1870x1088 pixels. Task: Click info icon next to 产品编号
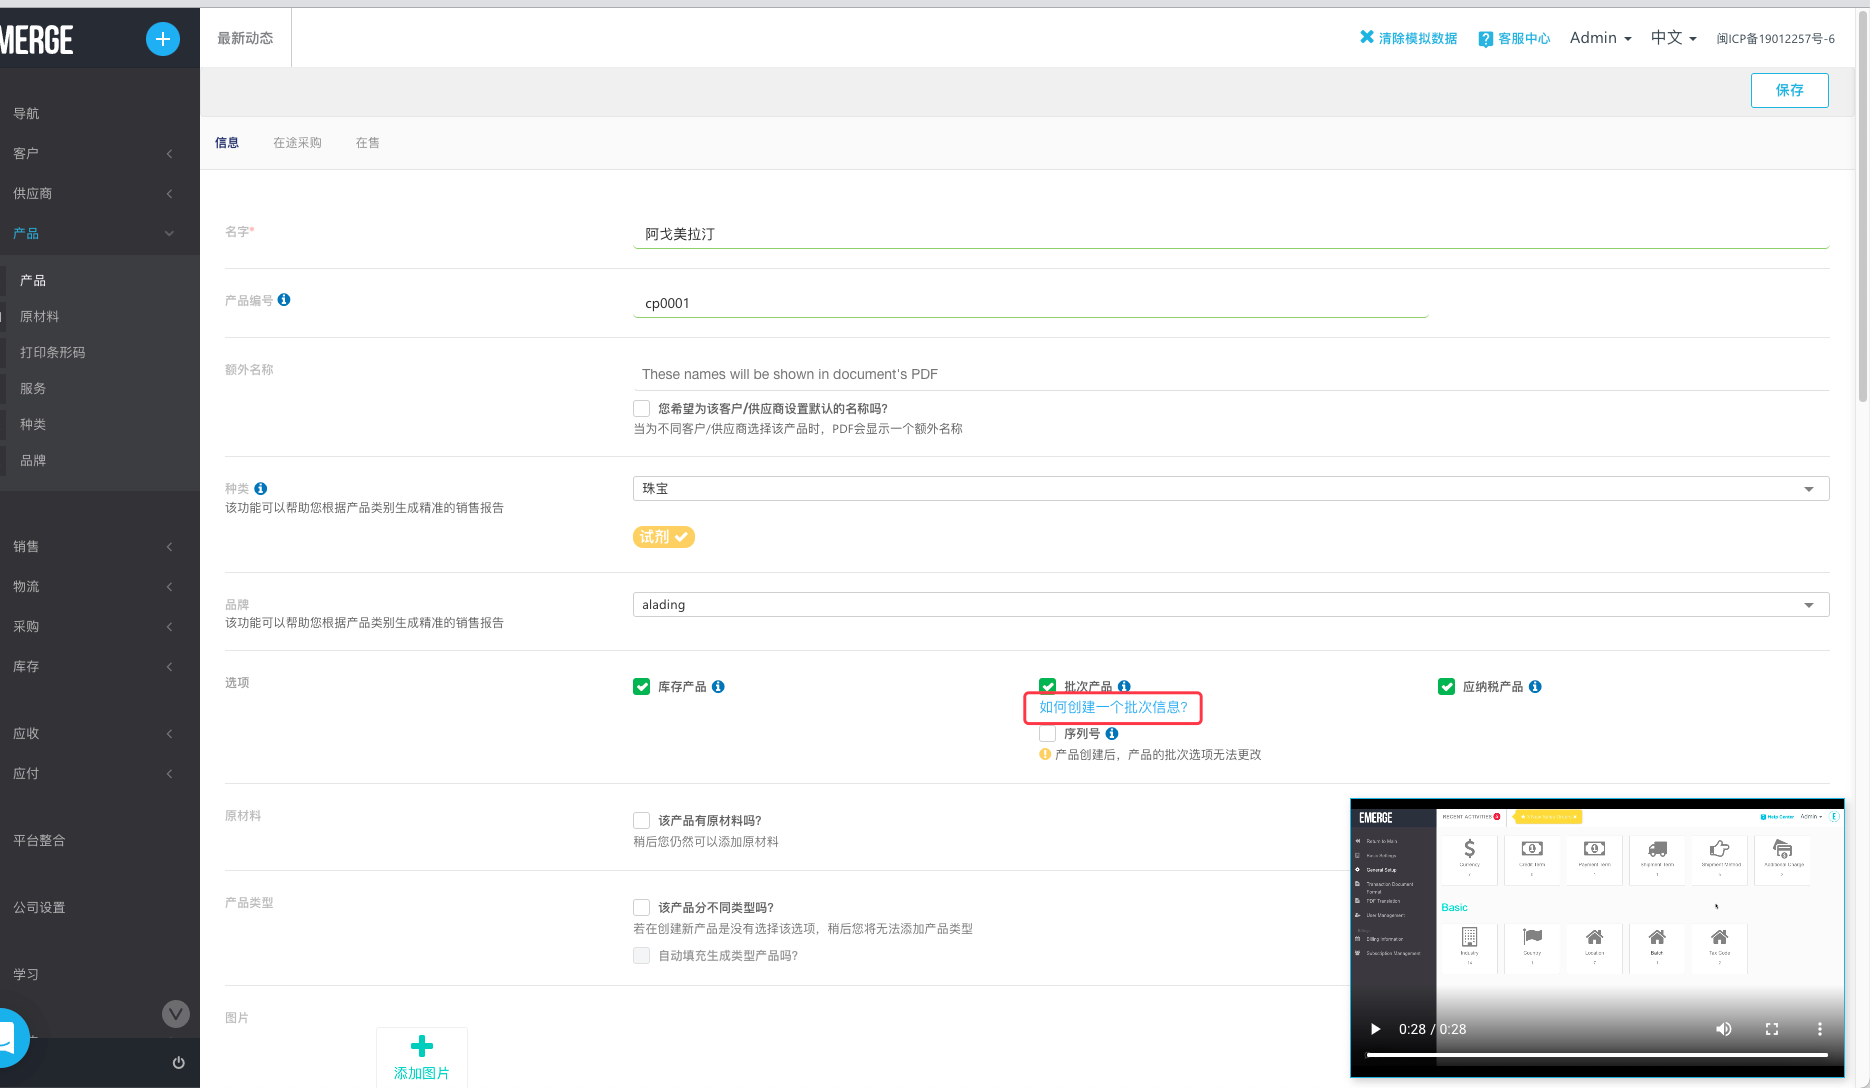pos(284,299)
